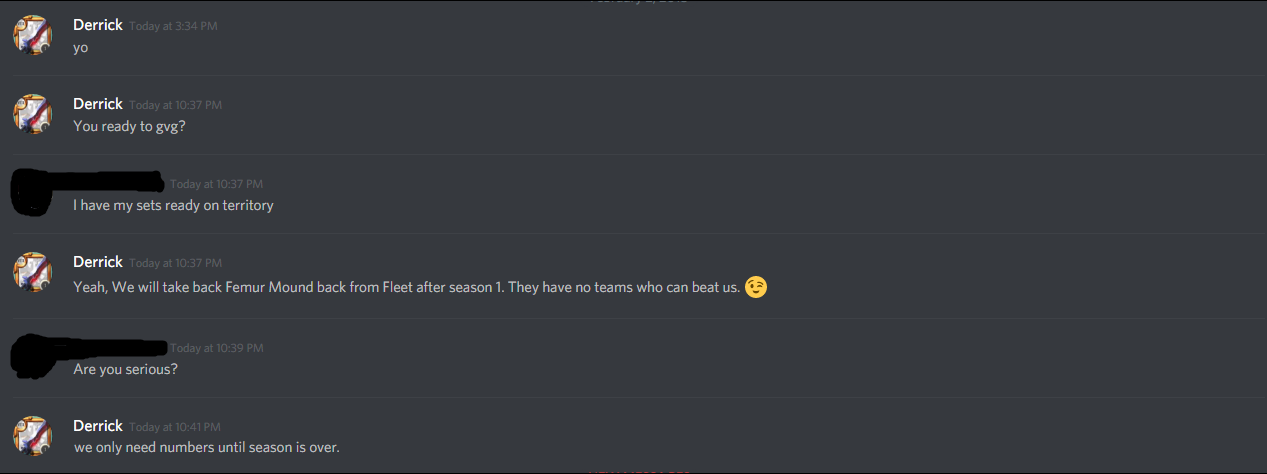Open Derrick's avatar beside the "yo" message
The height and width of the screenshot is (474, 1267).
(32, 35)
